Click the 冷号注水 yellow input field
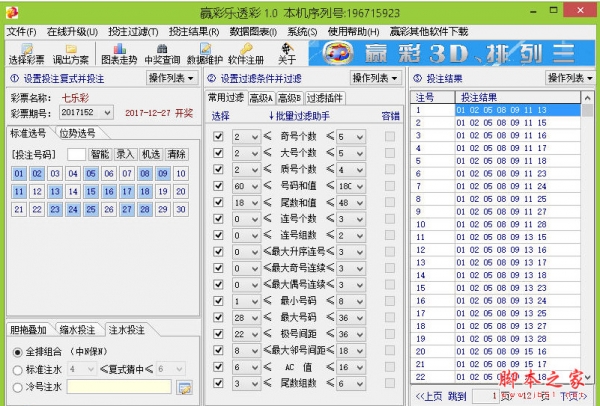Image resolution: width=600 pixels, height=406 pixels. click(x=119, y=387)
